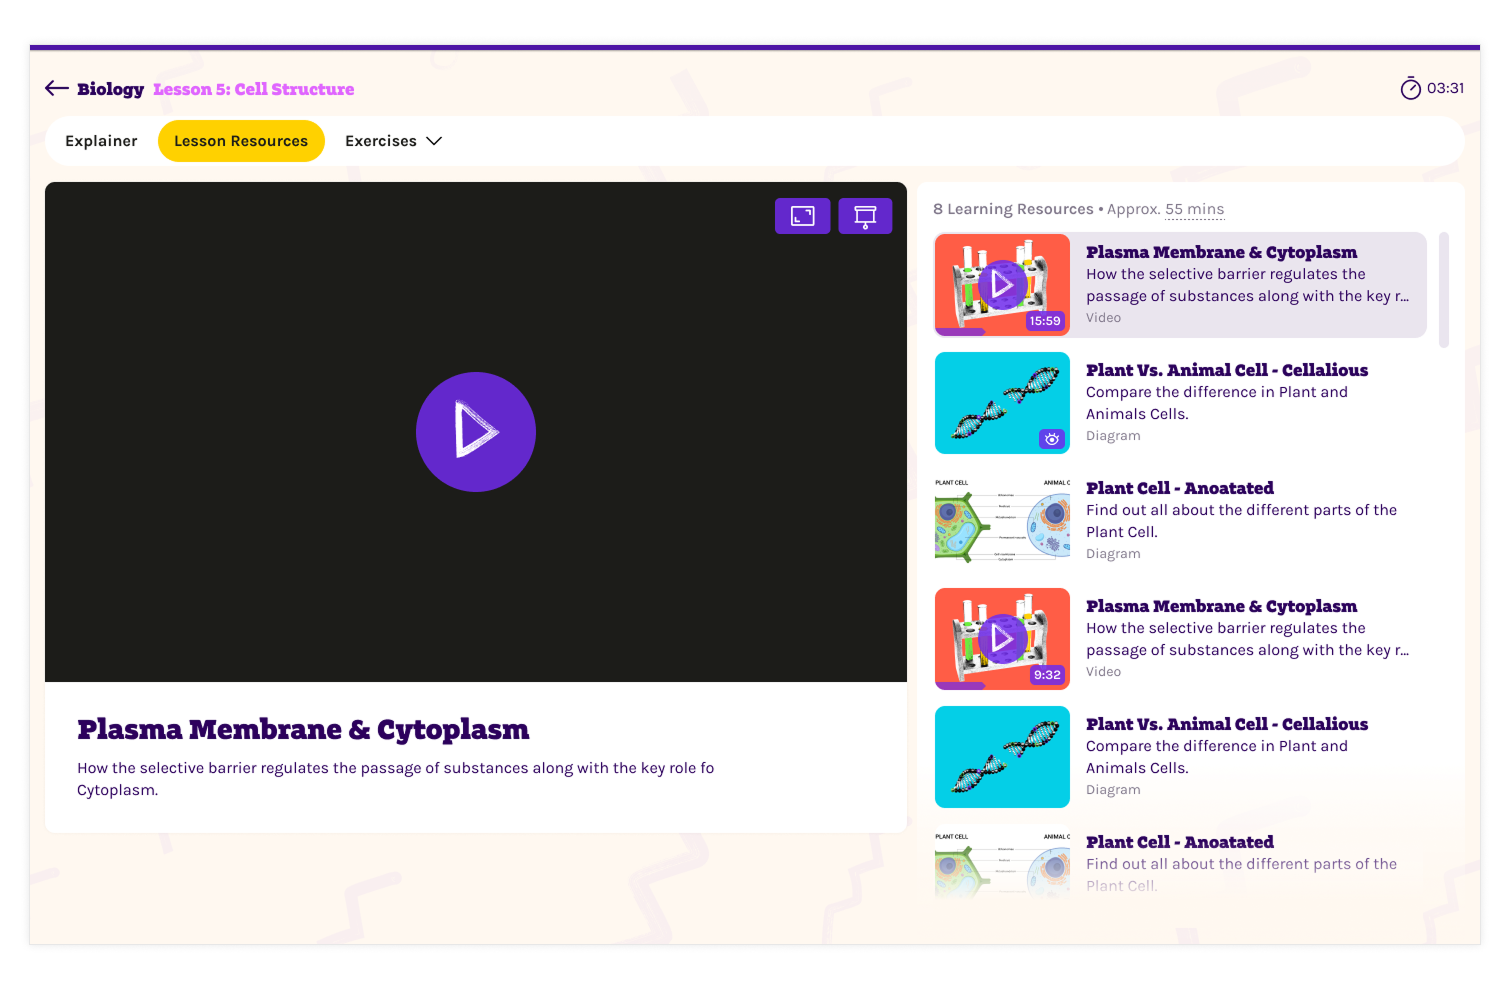Expand the Exercises dropdown chevron
This screenshot has width=1511, height=988.
(x=434, y=141)
